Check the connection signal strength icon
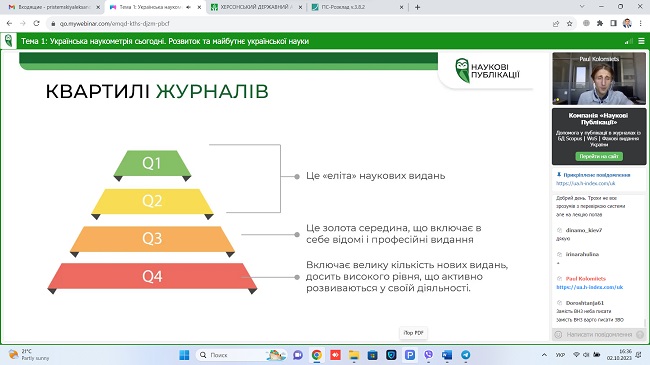Viewport: 650px width, 365px height. pyautogui.click(x=628, y=41)
